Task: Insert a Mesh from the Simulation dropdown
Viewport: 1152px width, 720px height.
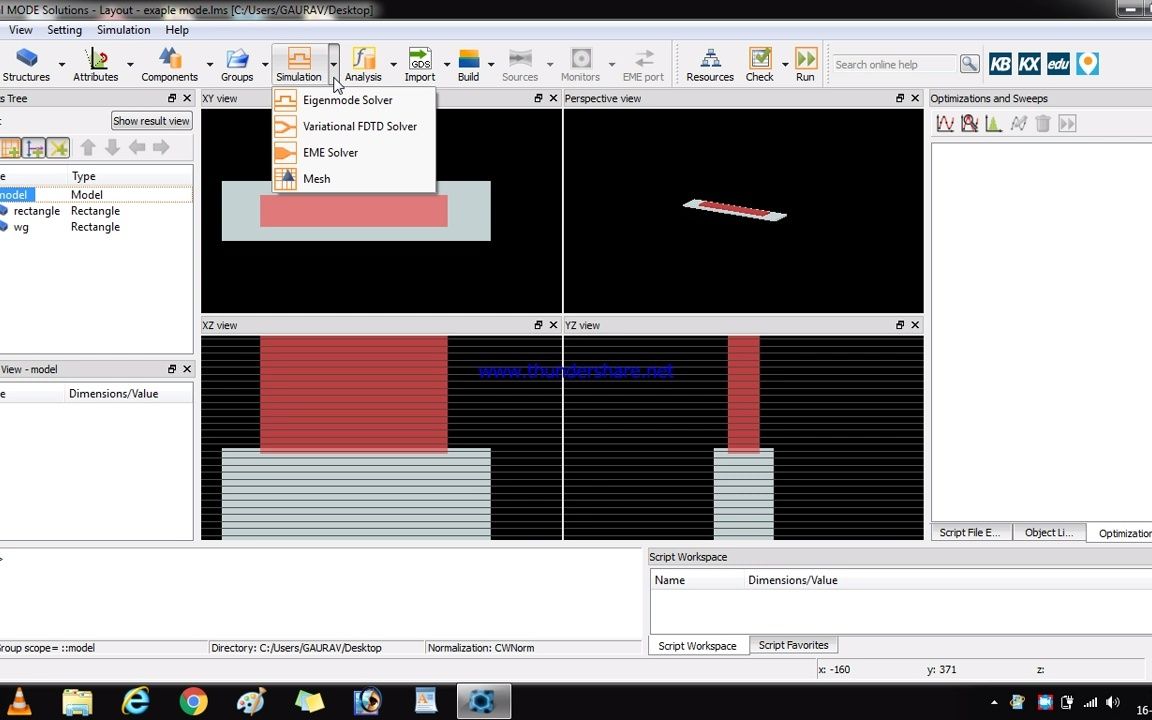Action: point(316,178)
